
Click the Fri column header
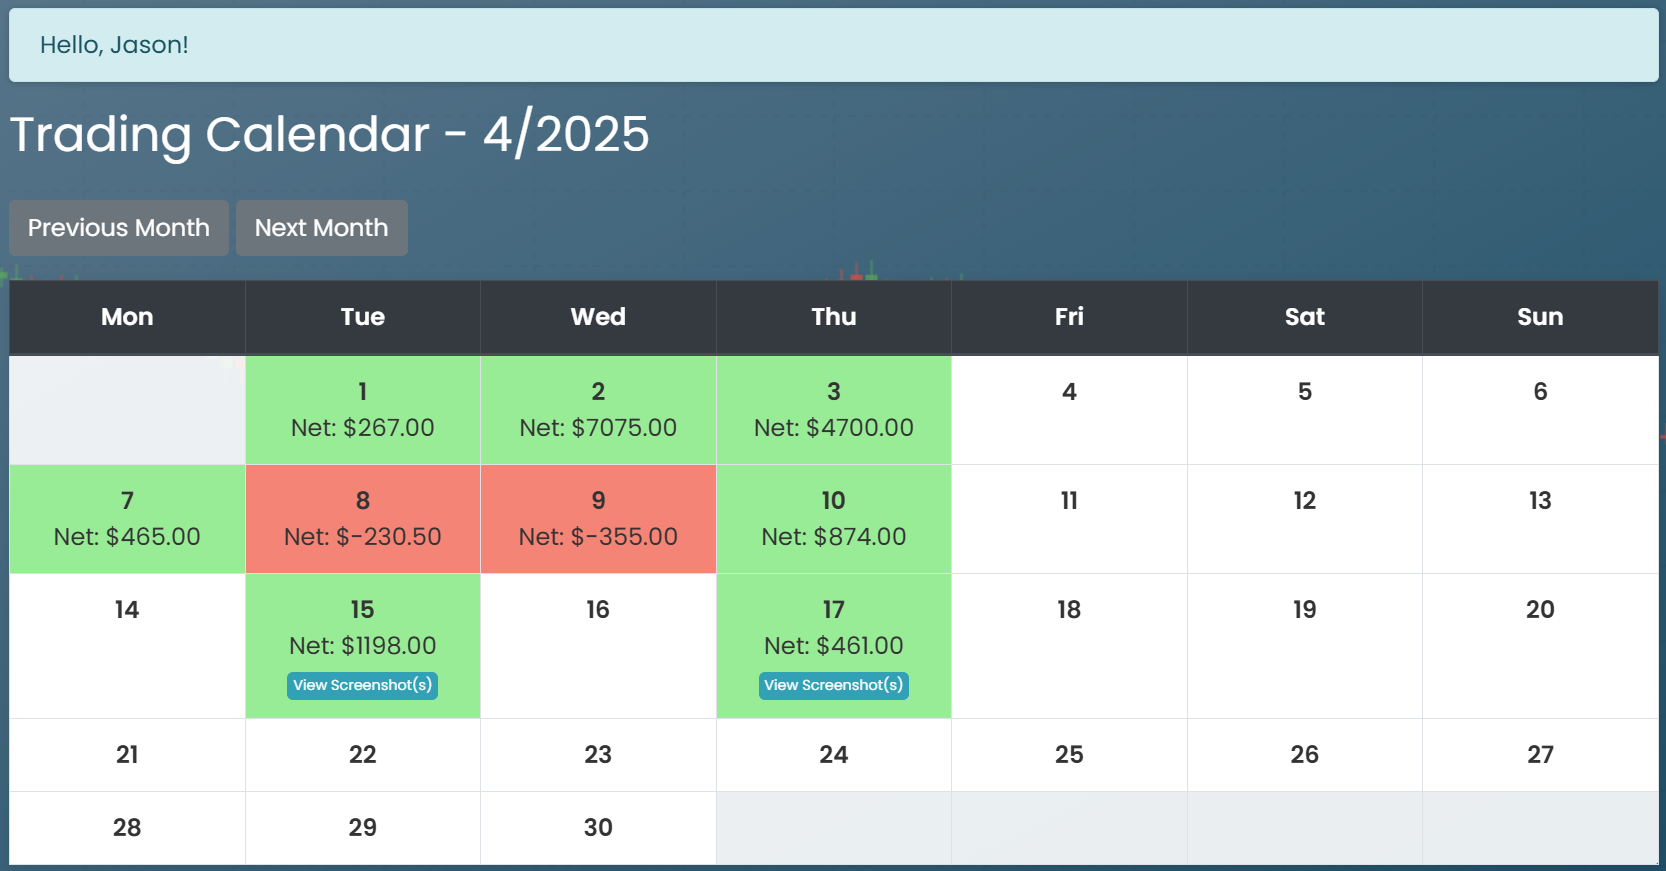[1069, 317]
